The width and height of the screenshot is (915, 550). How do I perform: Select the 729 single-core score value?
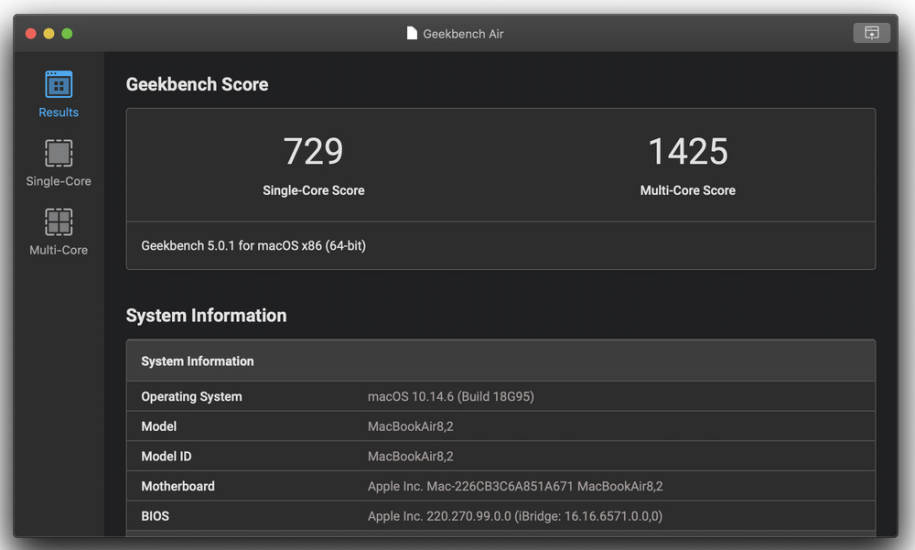tap(313, 152)
